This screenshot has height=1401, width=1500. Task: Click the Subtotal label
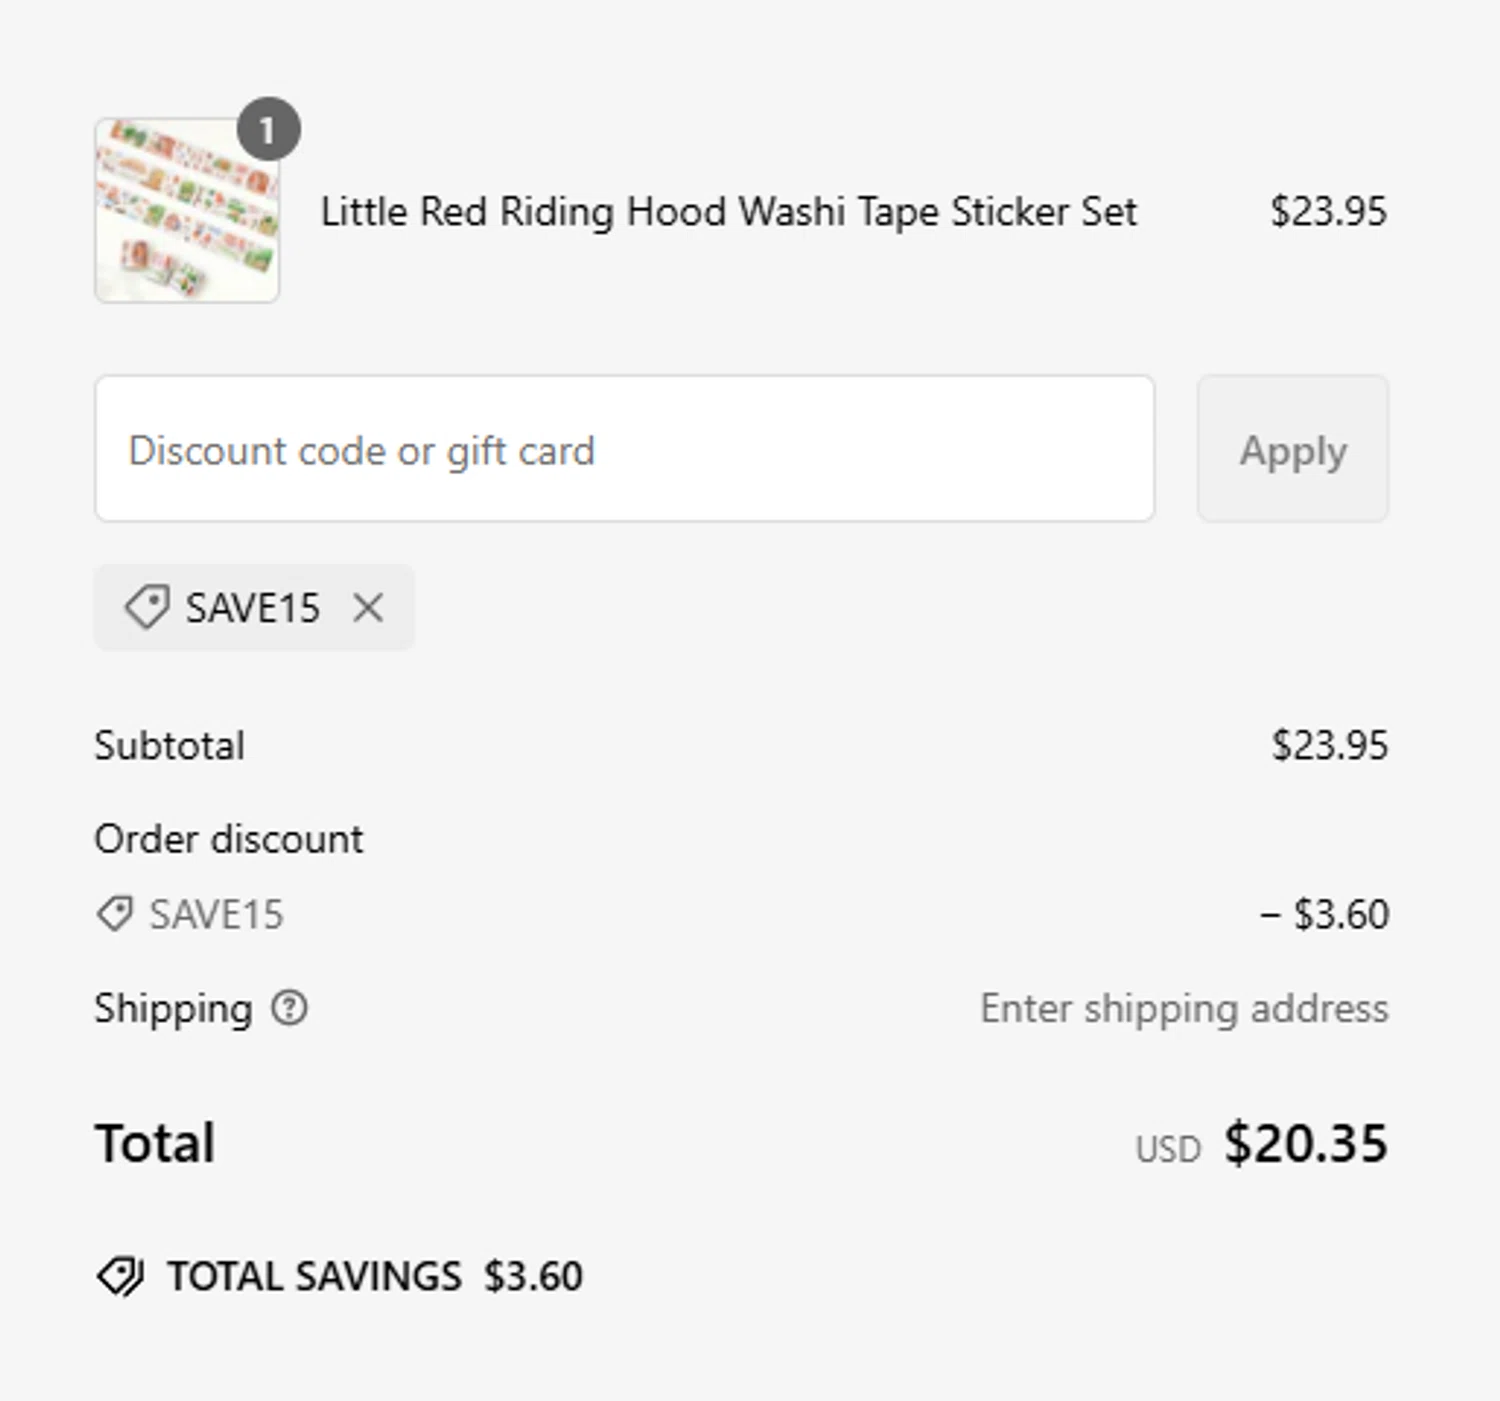(x=169, y=746)
